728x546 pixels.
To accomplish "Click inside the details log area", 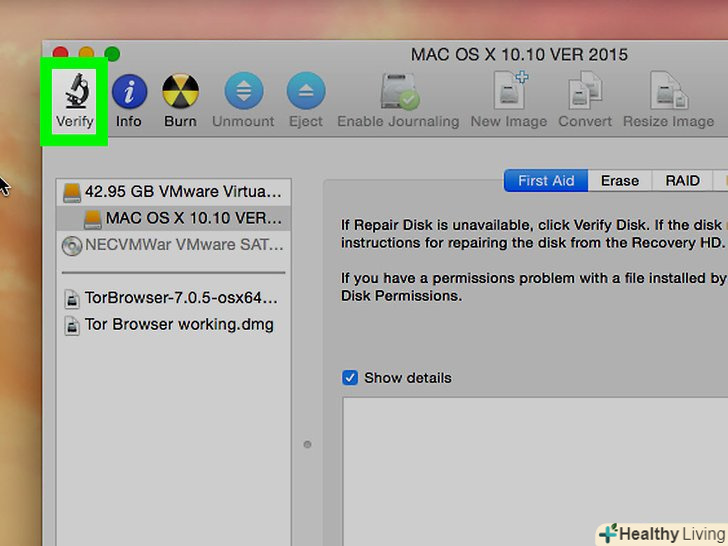I will pos(535,471).
